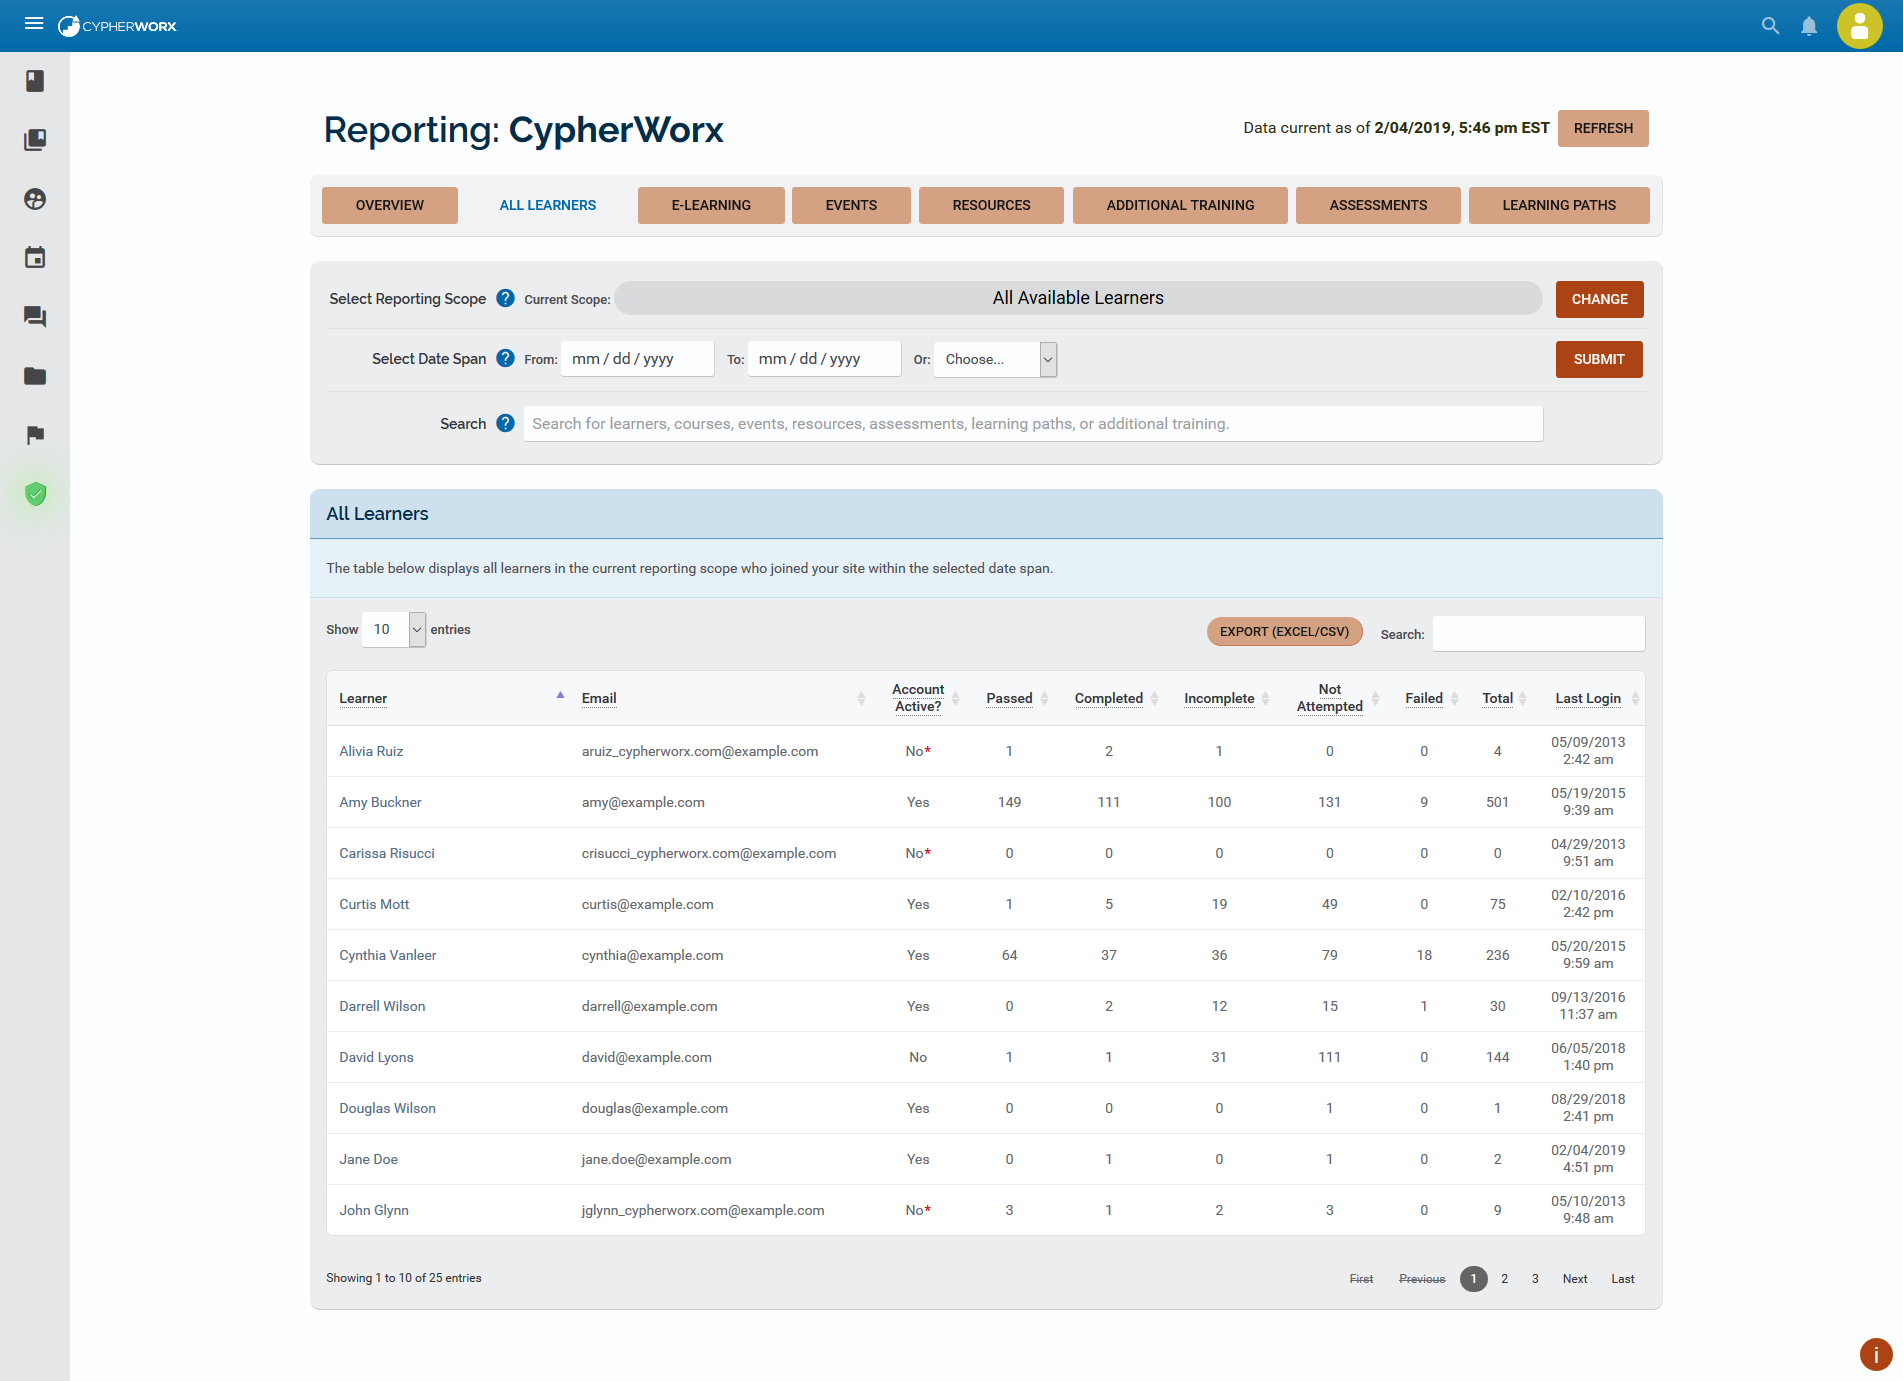Select learner David Lyons
This screenshot has width=1903, height=1381.
376,1057
